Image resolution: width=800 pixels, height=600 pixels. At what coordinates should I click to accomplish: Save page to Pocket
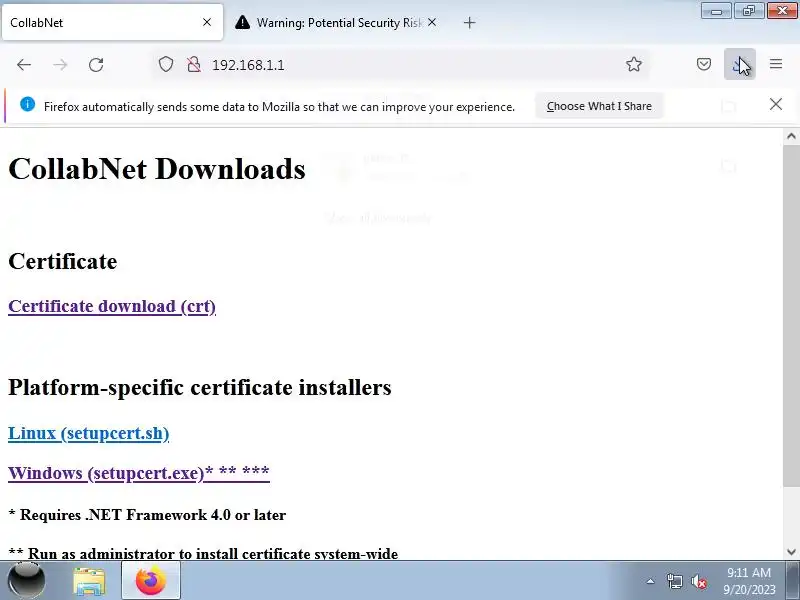point(704,64)
